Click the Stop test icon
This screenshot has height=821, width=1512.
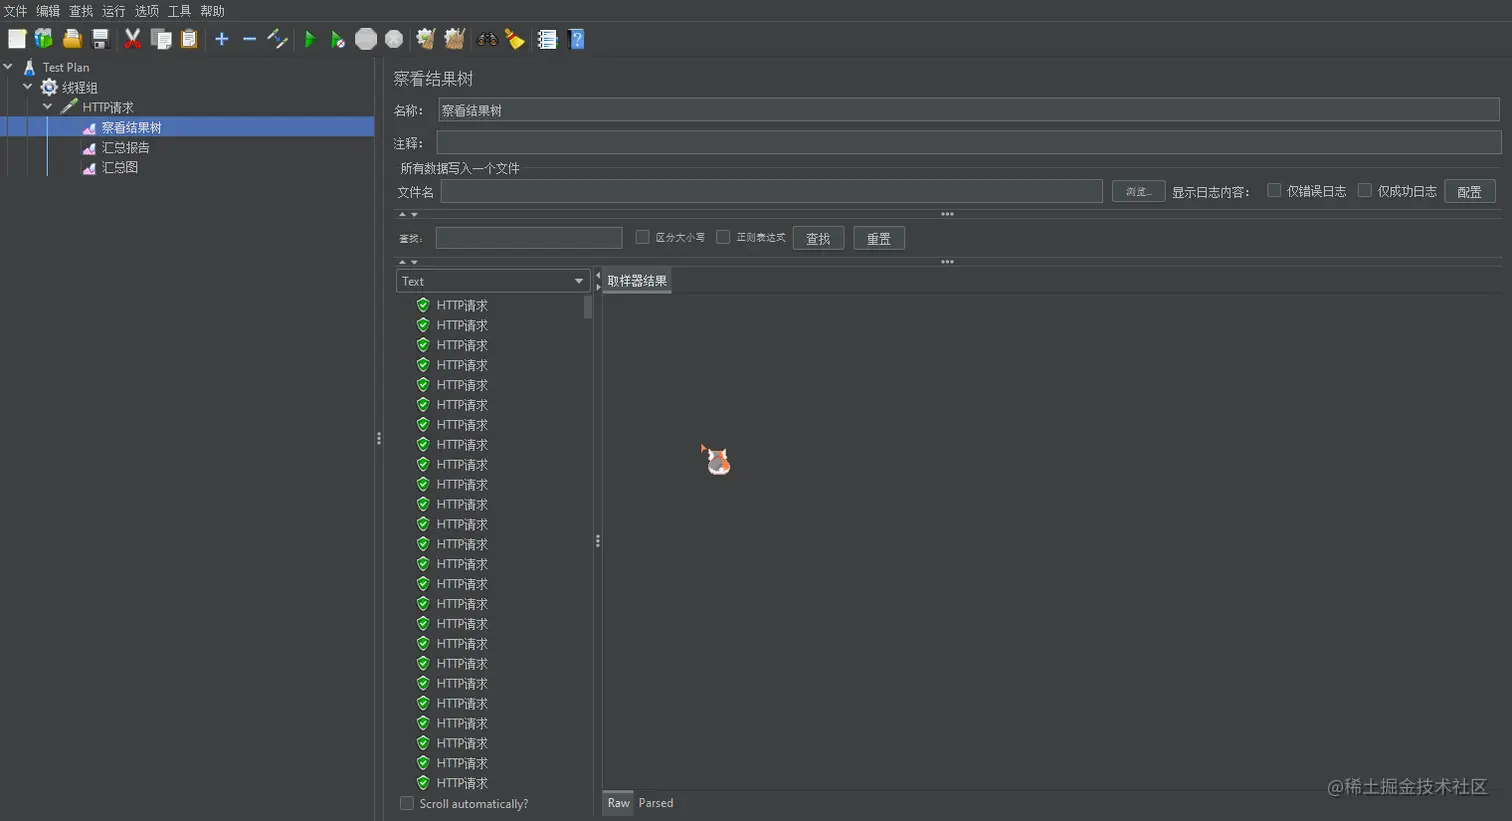click(366, 39)
